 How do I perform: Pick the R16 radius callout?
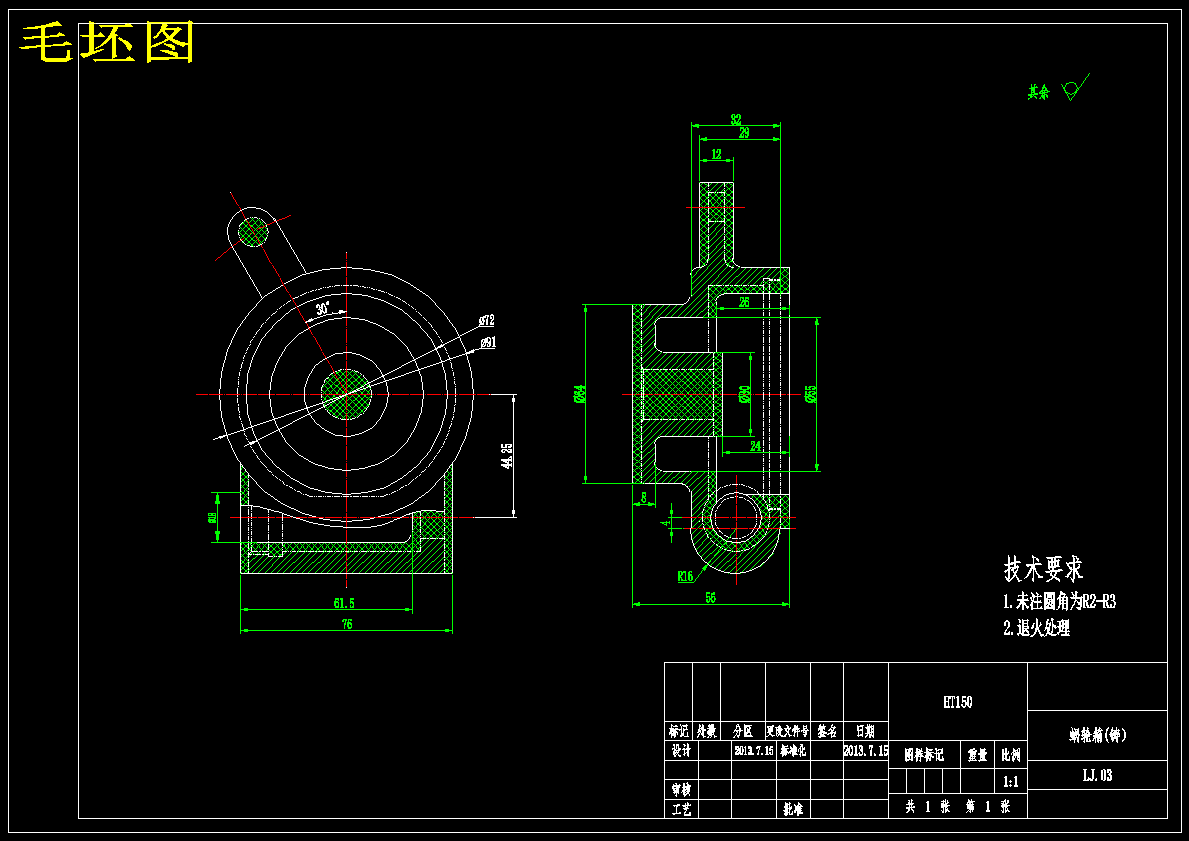tap(685, 576)
